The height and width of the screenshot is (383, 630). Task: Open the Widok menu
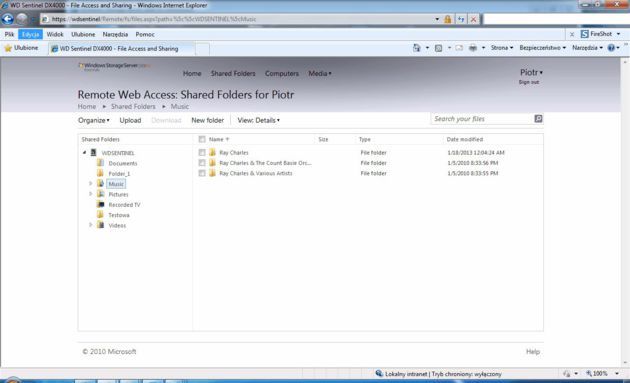55,35
